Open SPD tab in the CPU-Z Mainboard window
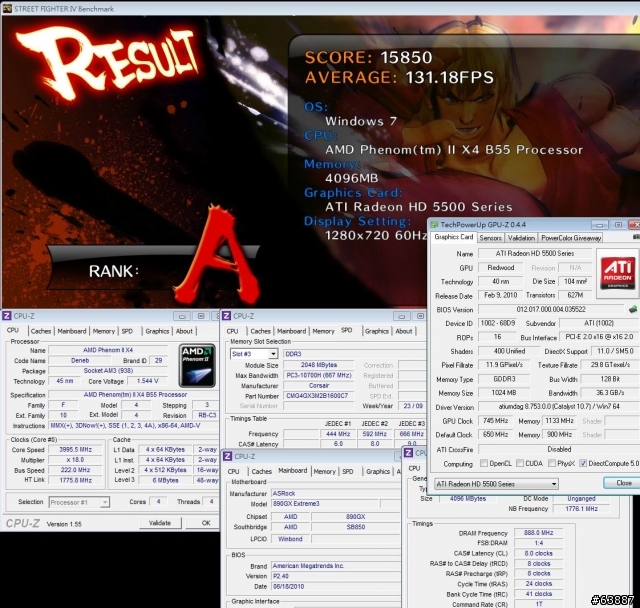The width and height of the screenshot is (640, 608). point(348,471)
